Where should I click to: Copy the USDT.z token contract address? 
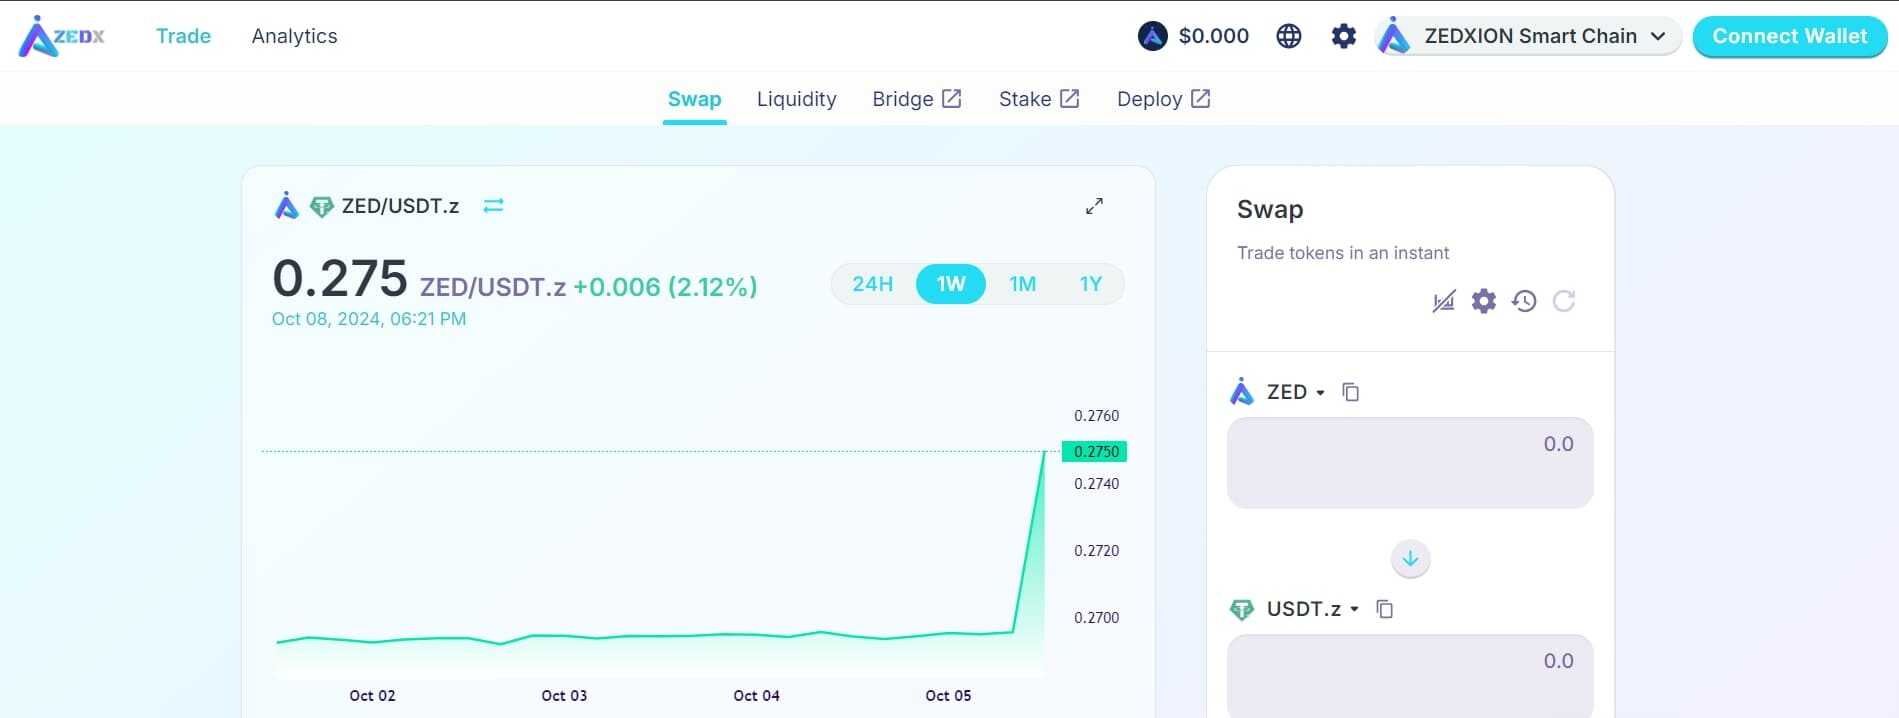(1384, 608)
